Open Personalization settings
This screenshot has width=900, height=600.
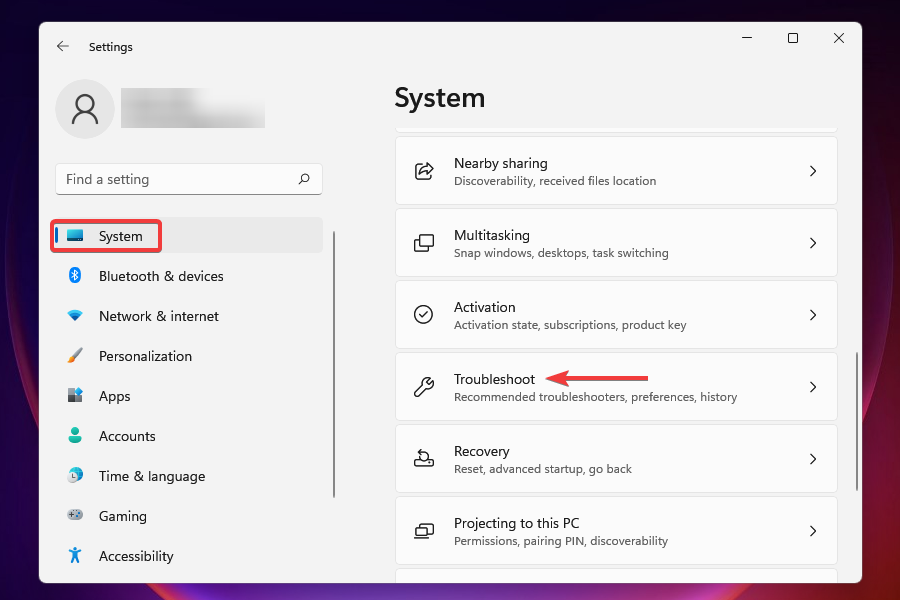[x=187, y=356]
